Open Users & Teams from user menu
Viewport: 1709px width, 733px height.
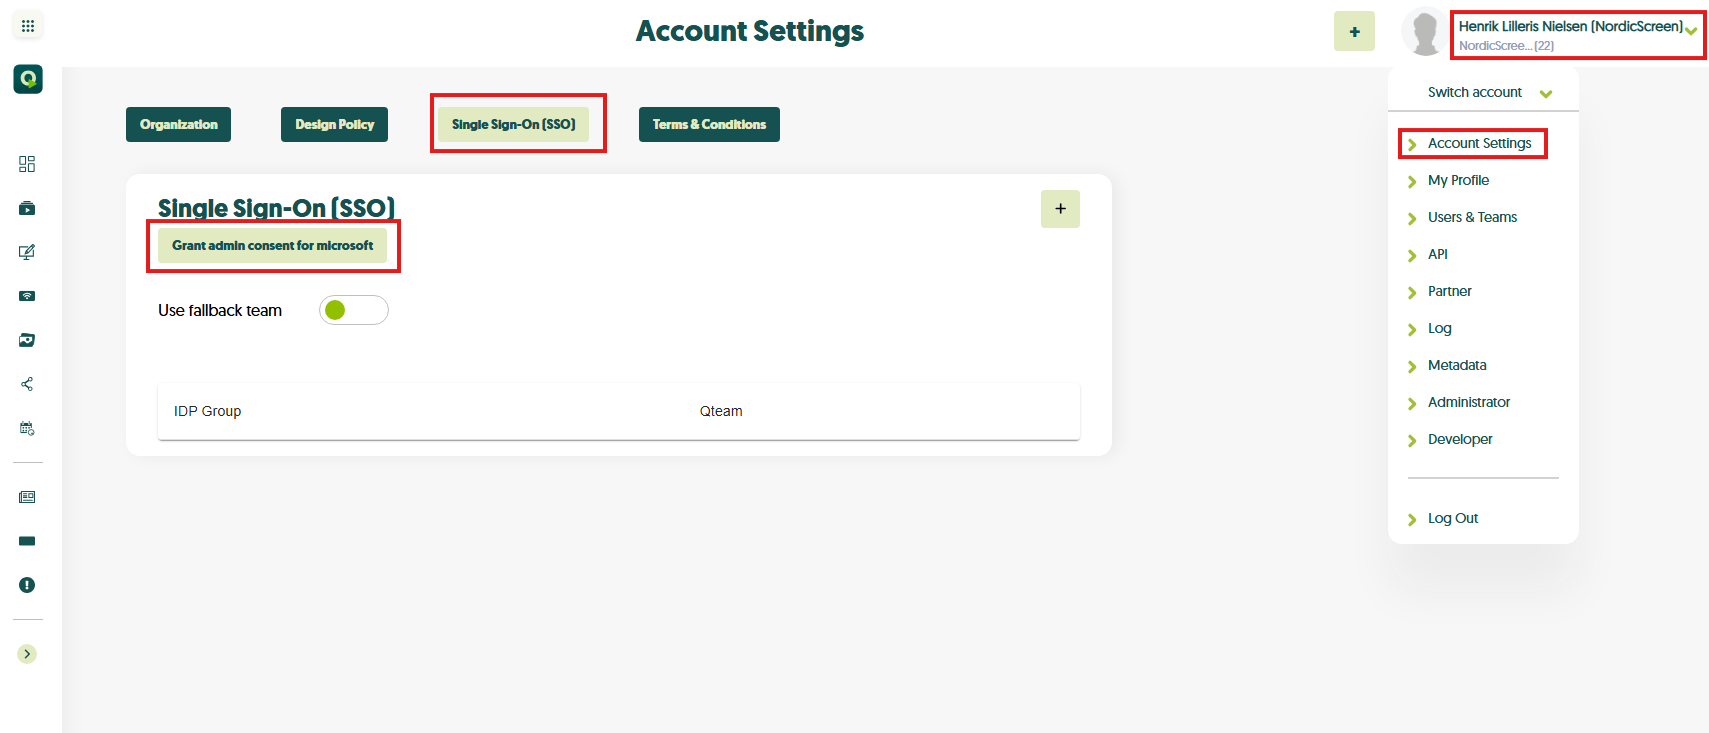point(1472,217)
